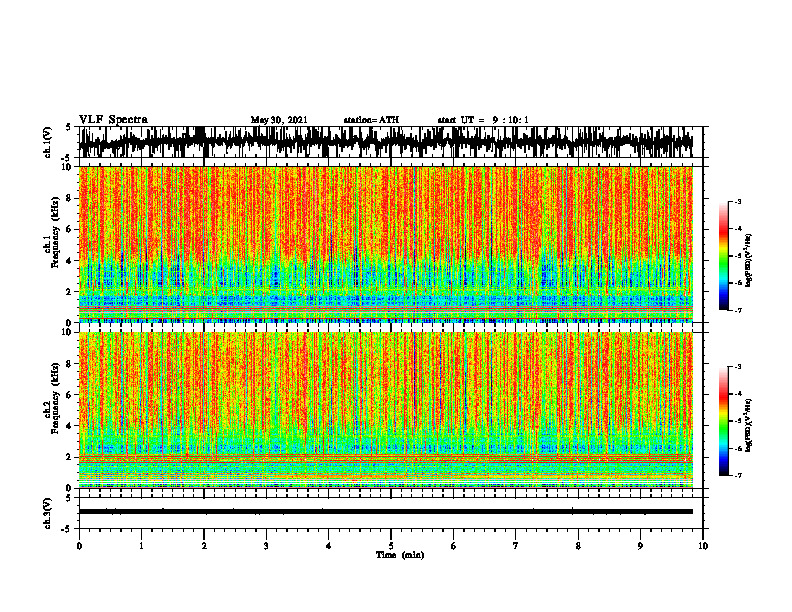Click the "ch.3(V)" axis label
The height and width of the screenshot is (612, 792).
pos(48,513)
